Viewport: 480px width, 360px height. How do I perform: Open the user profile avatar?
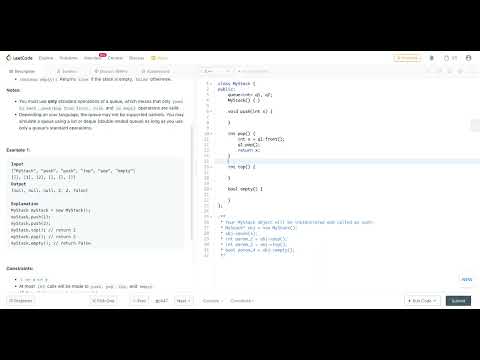468,58
